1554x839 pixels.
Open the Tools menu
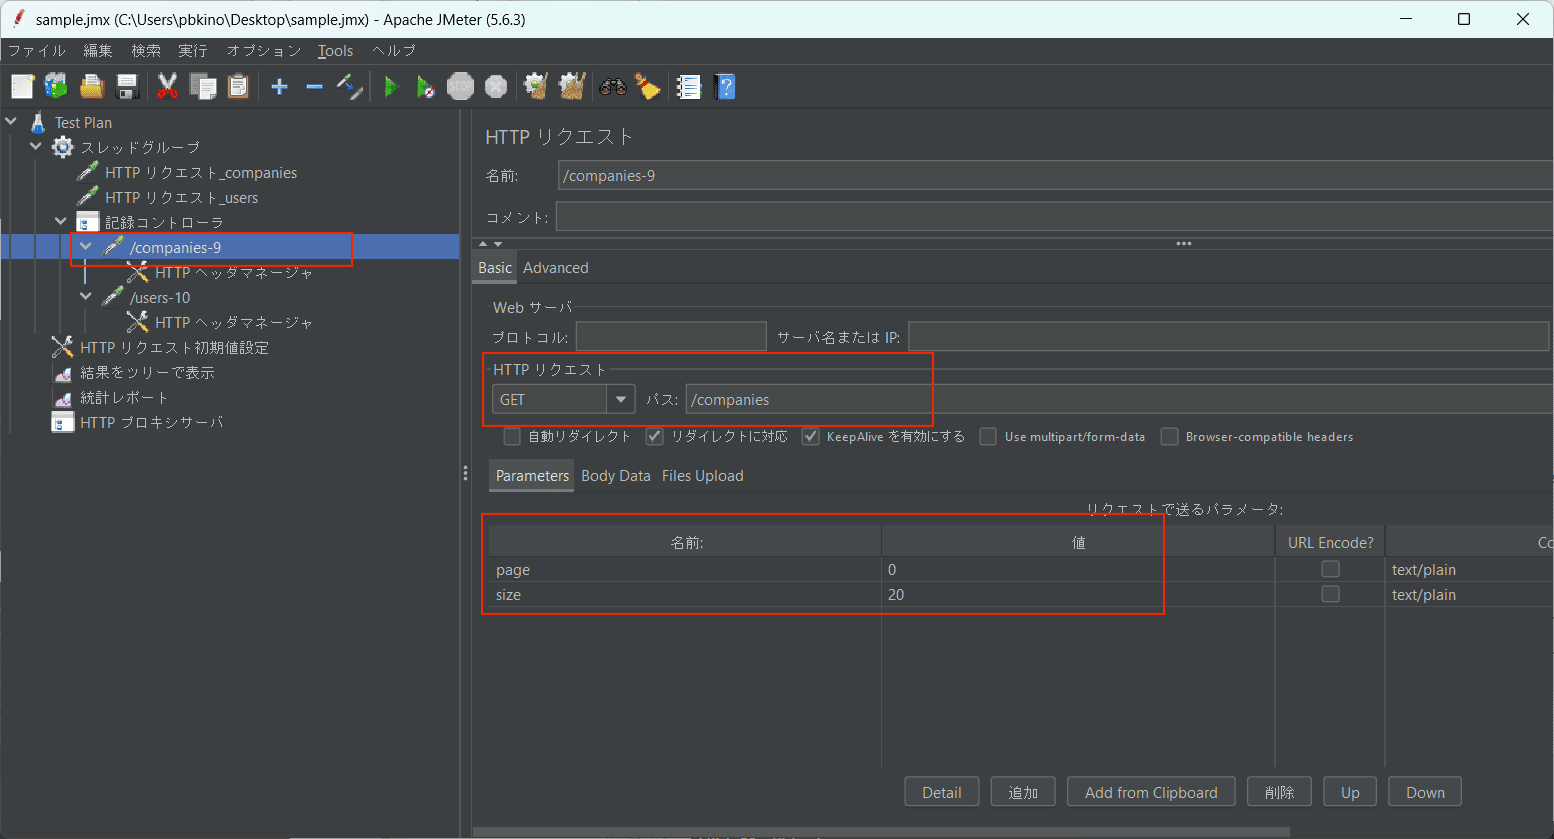[336, 51]
